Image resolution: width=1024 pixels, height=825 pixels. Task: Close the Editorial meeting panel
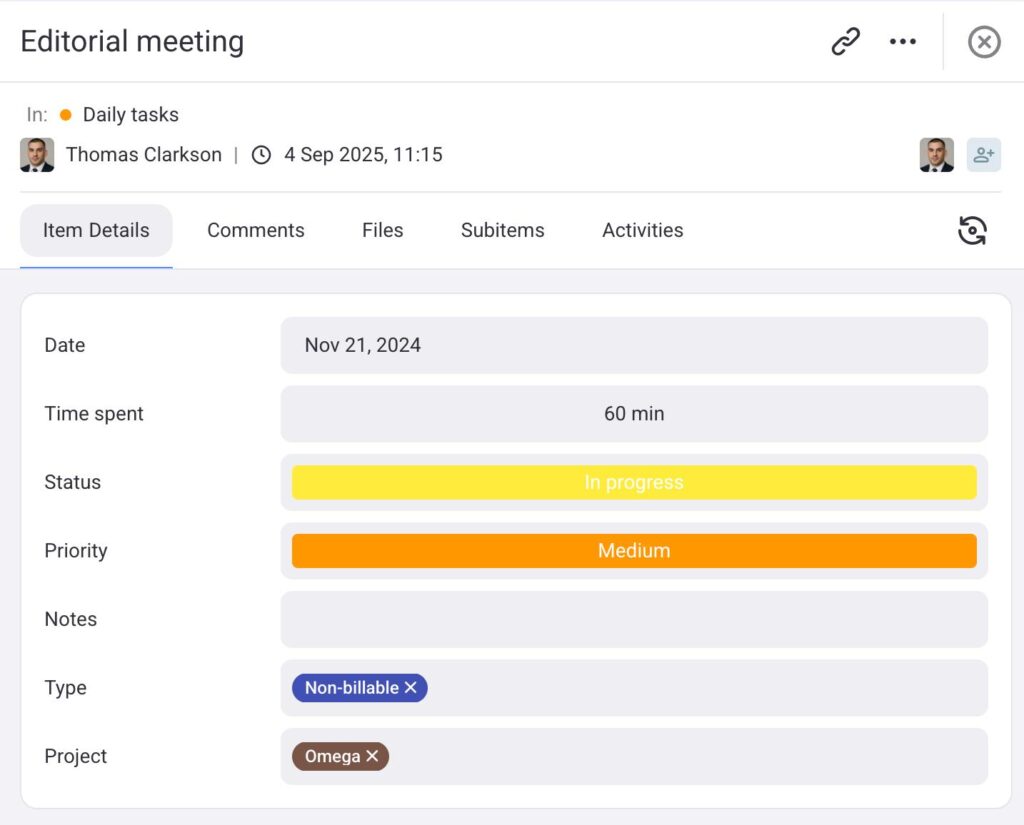(984, 42)
